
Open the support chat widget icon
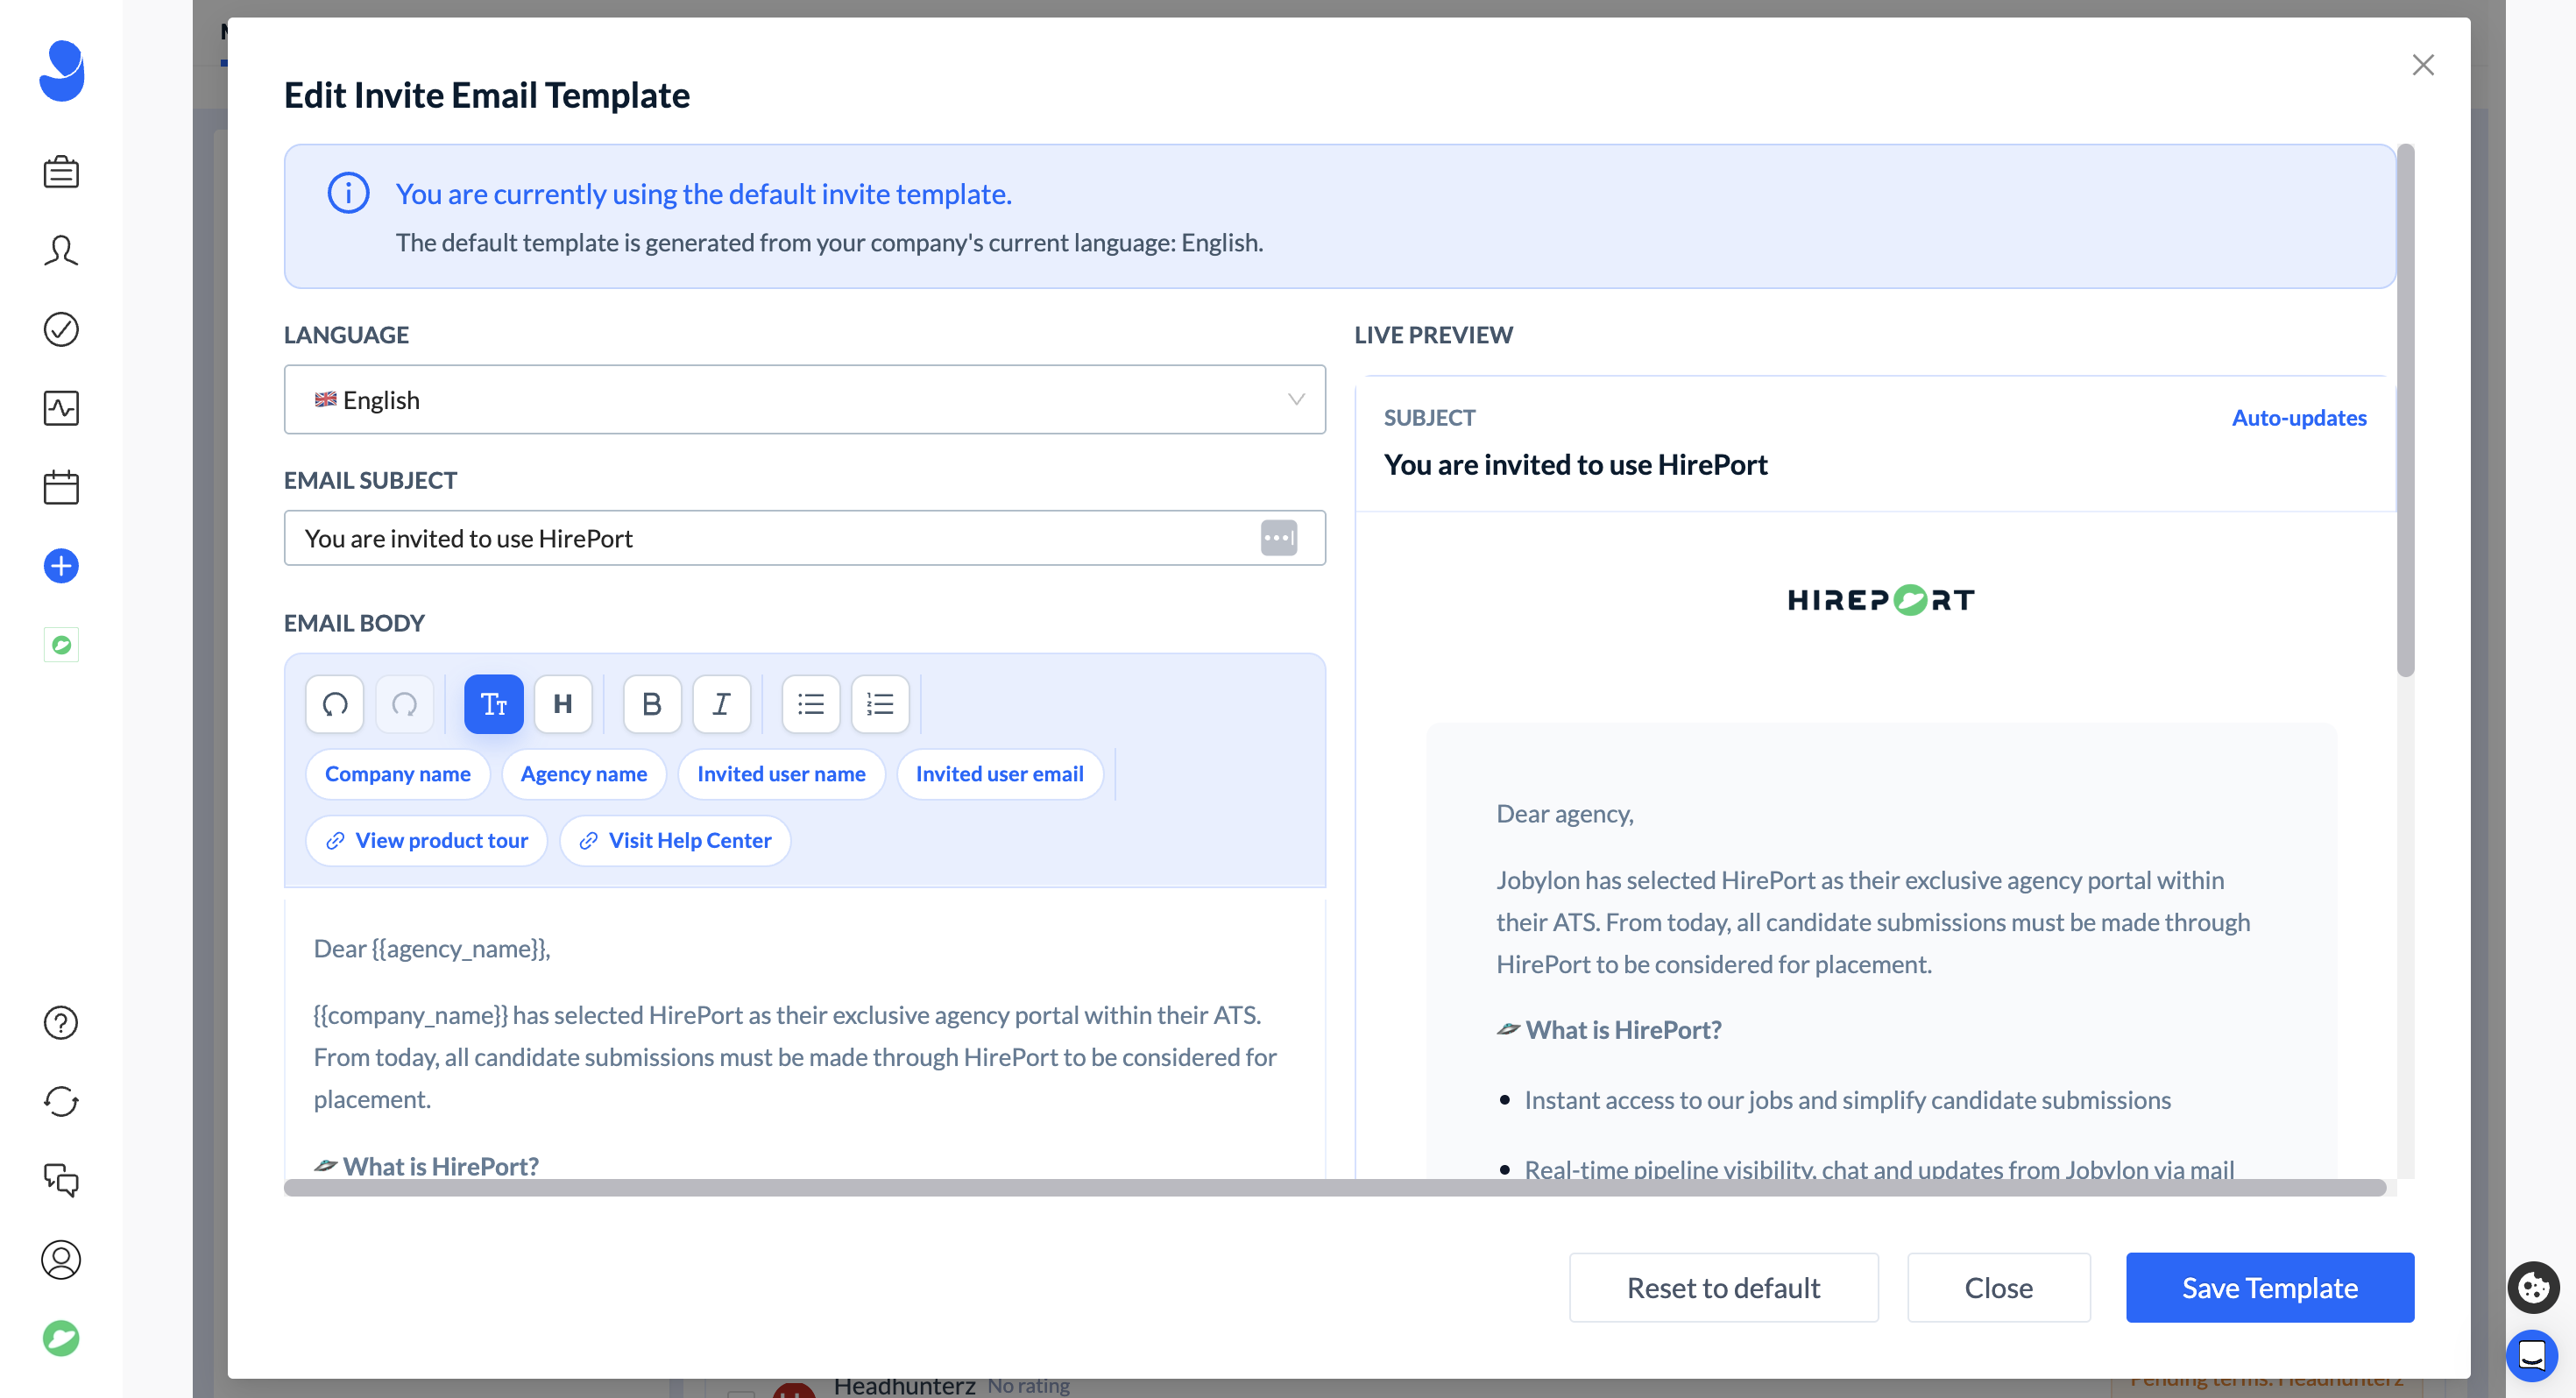pos(2533,1356)
